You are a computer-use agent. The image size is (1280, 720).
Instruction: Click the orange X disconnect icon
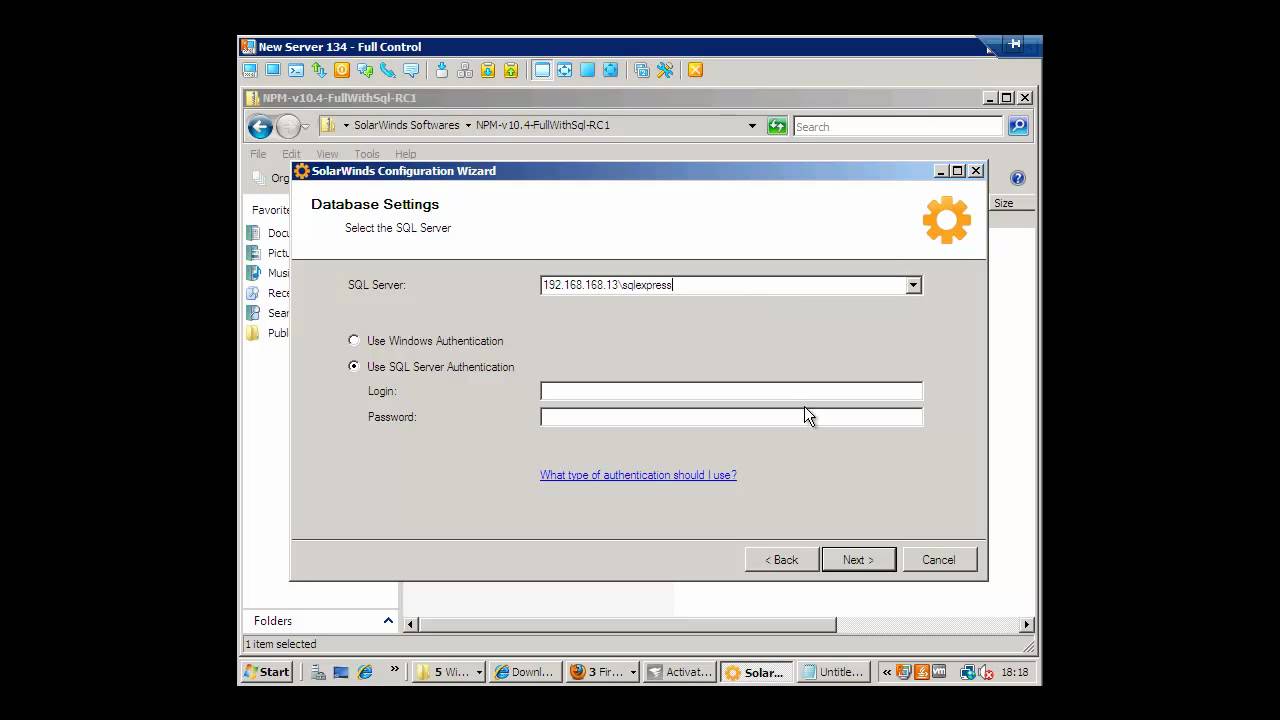pos(695,70)
